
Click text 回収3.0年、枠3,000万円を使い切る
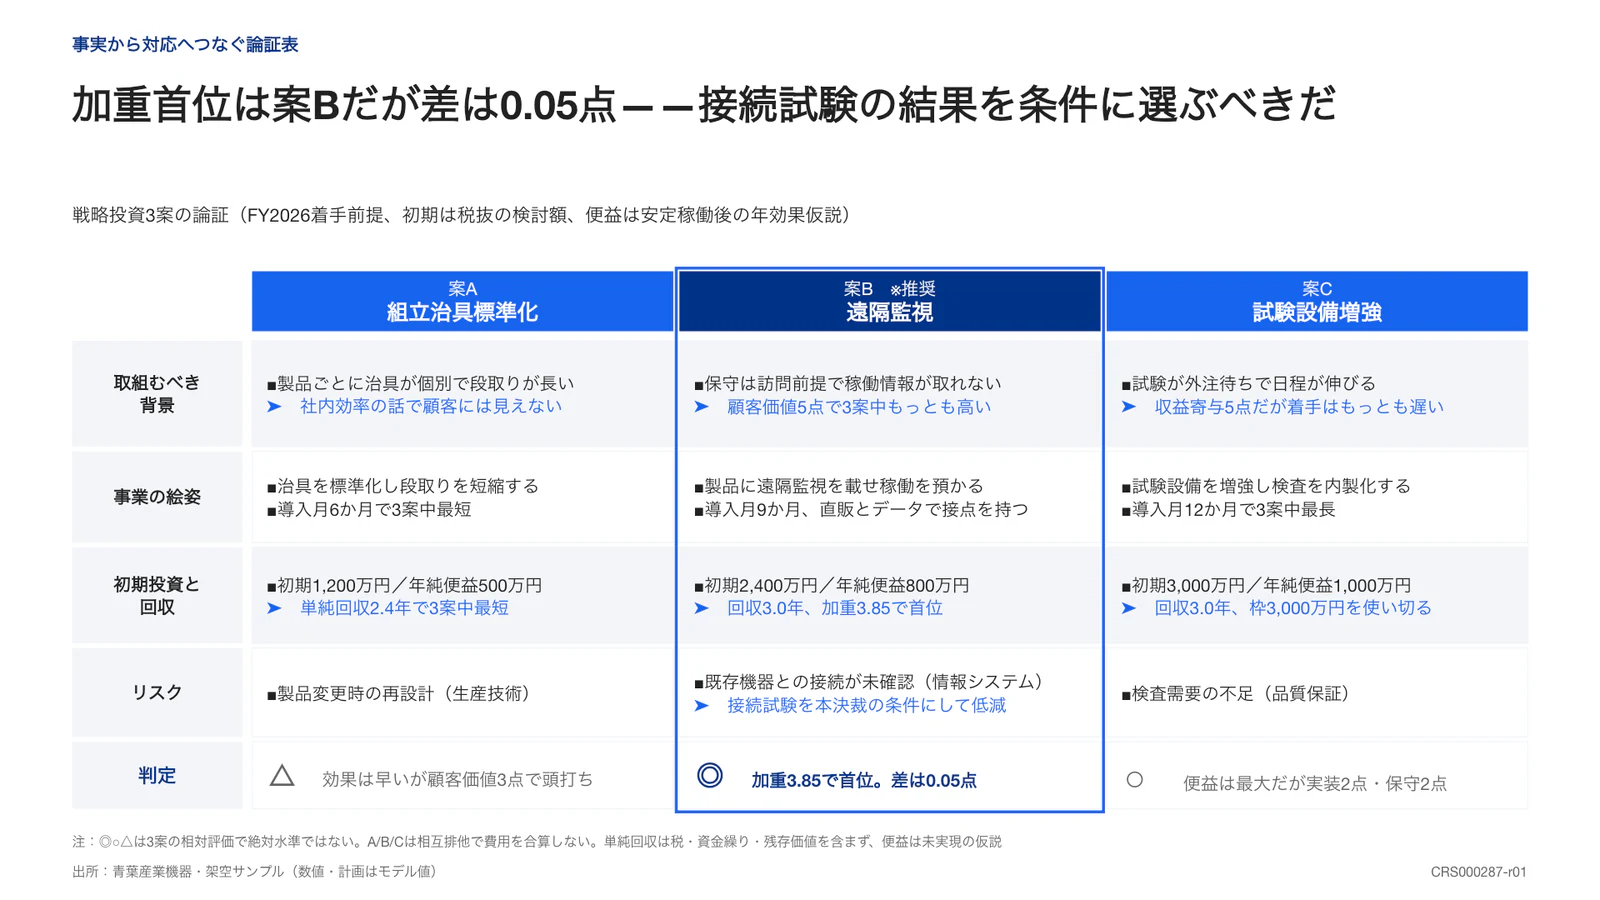(x=1293, y=608)
